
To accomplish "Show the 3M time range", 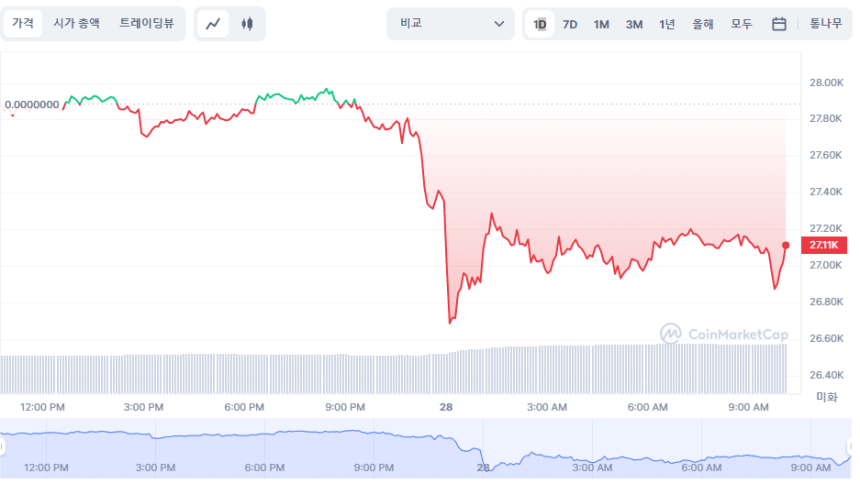I will pos(634,24).
